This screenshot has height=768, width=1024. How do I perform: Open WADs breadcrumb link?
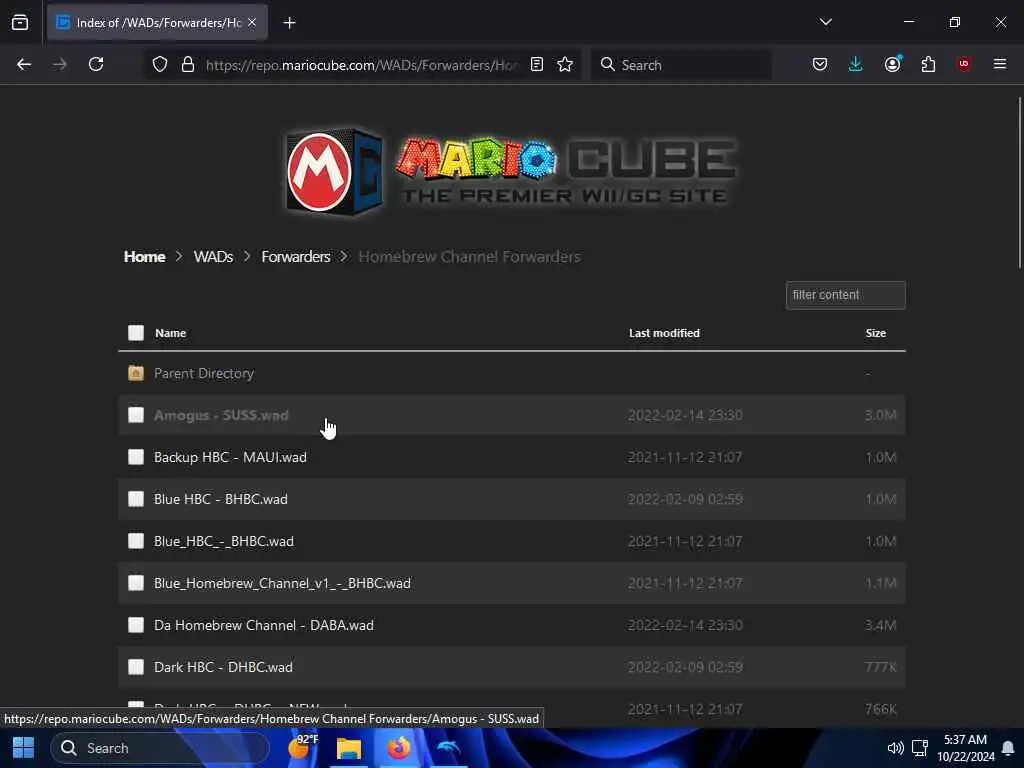(x=214, y=257)
